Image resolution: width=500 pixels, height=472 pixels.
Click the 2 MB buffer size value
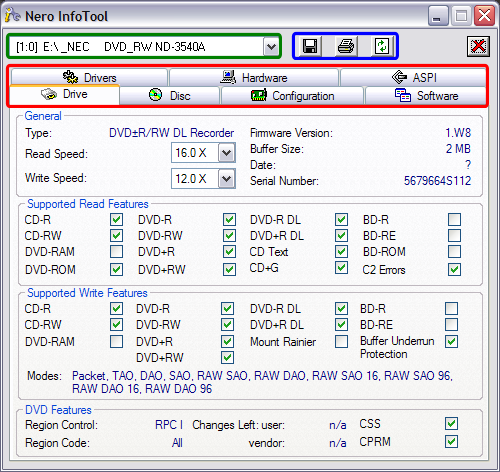click(458, 149)
